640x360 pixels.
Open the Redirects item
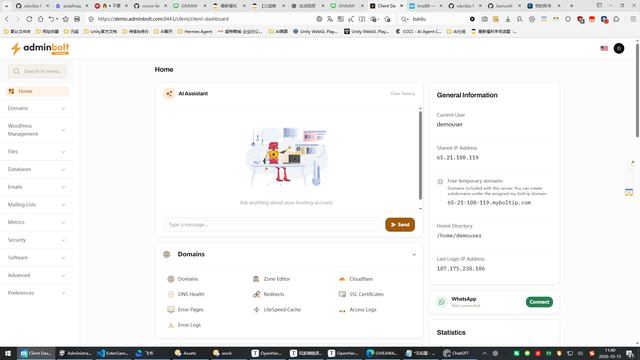tap(269, 294)
